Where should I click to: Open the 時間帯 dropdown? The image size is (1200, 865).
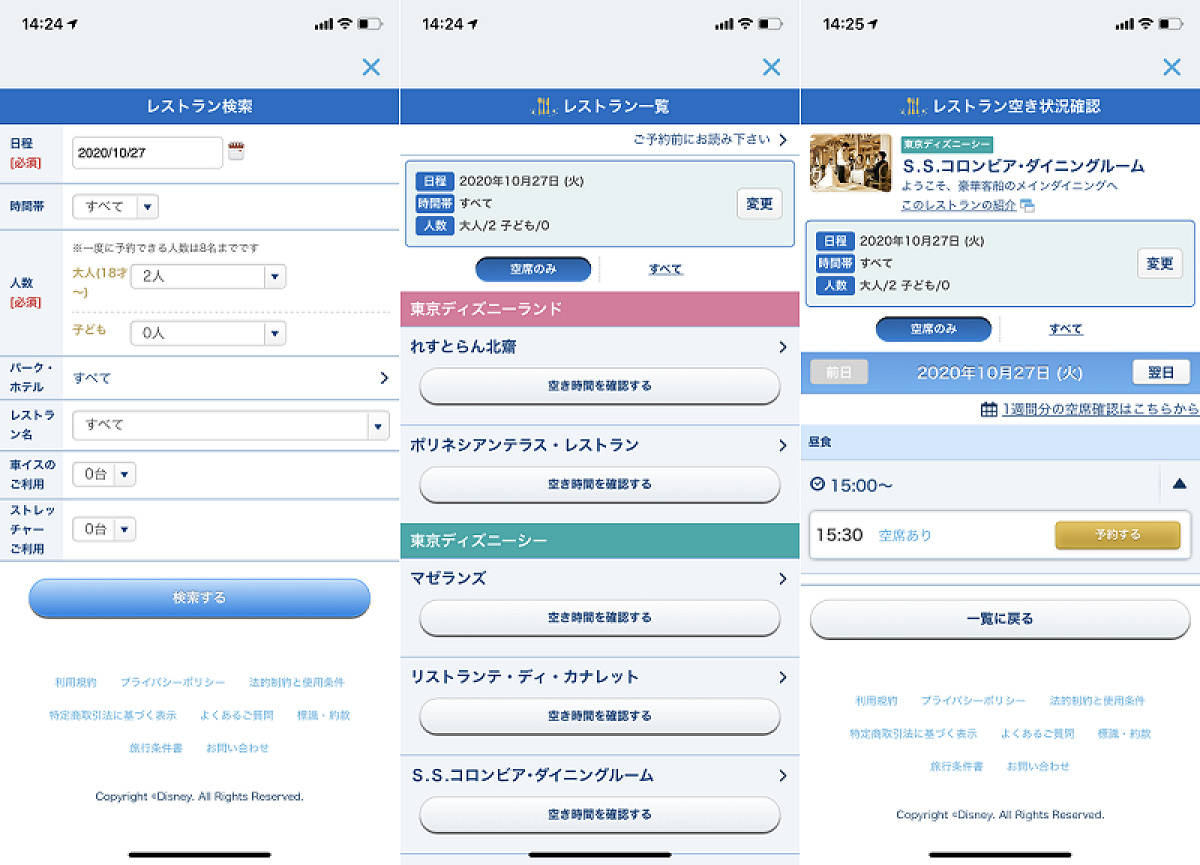click(116, 207)
